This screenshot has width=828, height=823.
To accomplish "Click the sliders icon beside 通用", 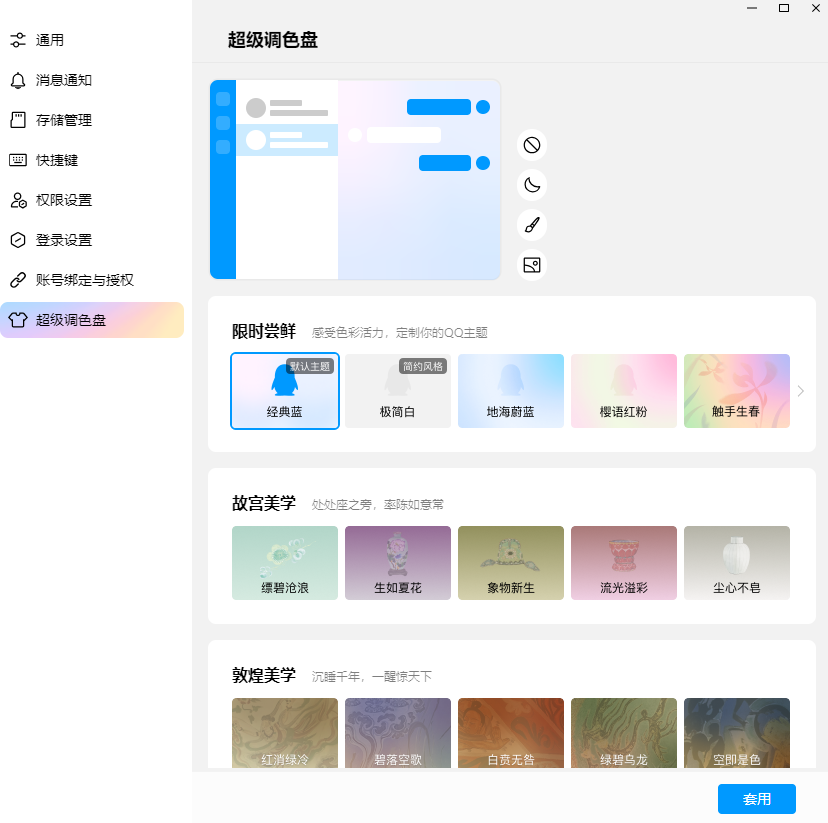I will 18,40.
